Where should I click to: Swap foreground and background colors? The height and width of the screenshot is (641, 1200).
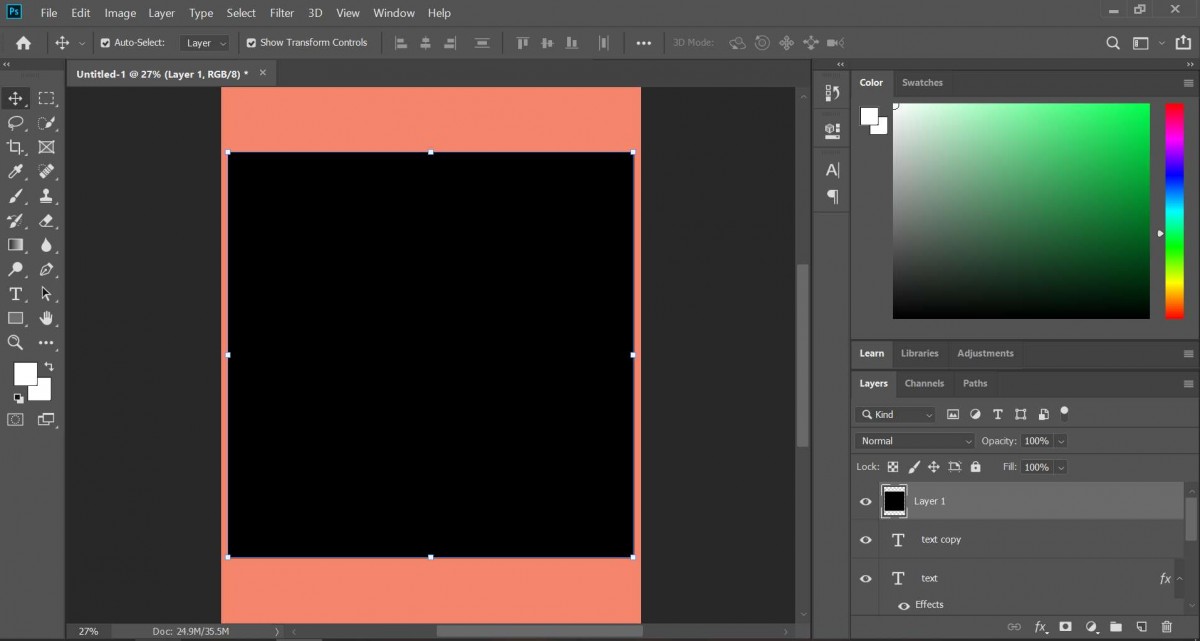tap(49, 367)
